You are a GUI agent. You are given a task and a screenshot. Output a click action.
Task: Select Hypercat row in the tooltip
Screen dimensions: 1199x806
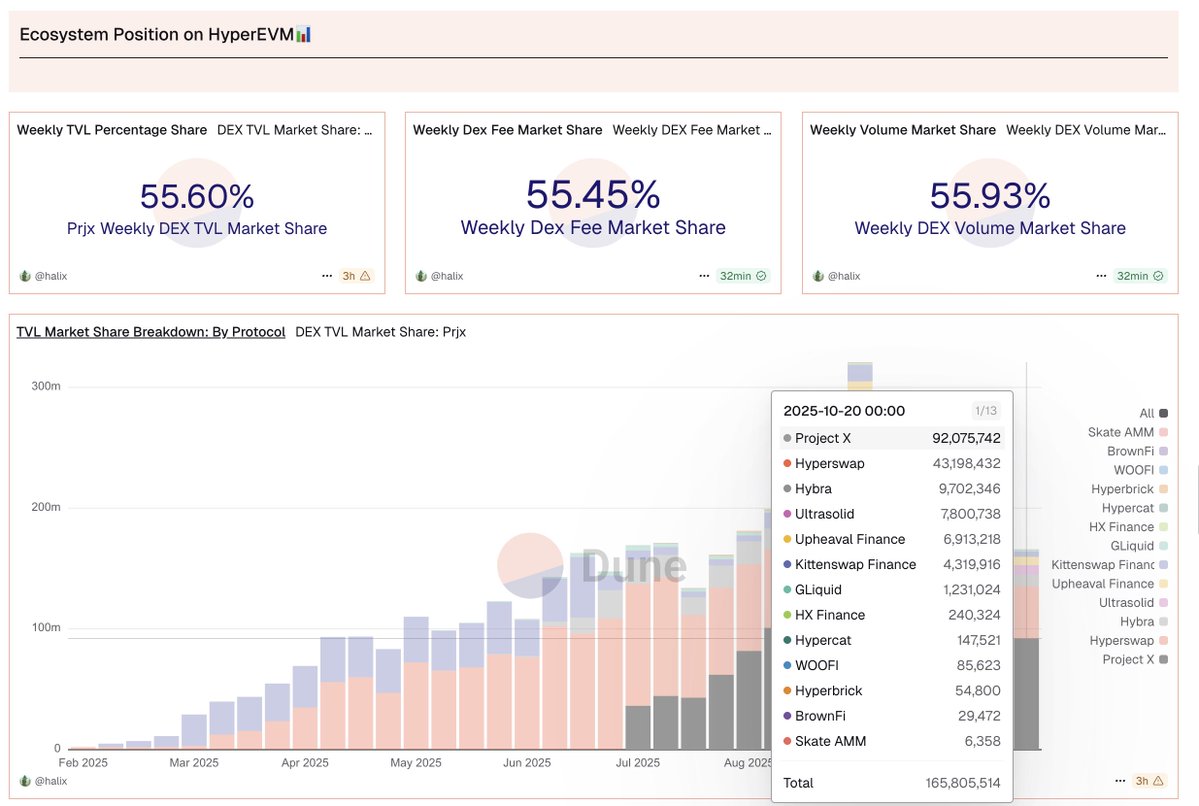[x=892, y=640]
